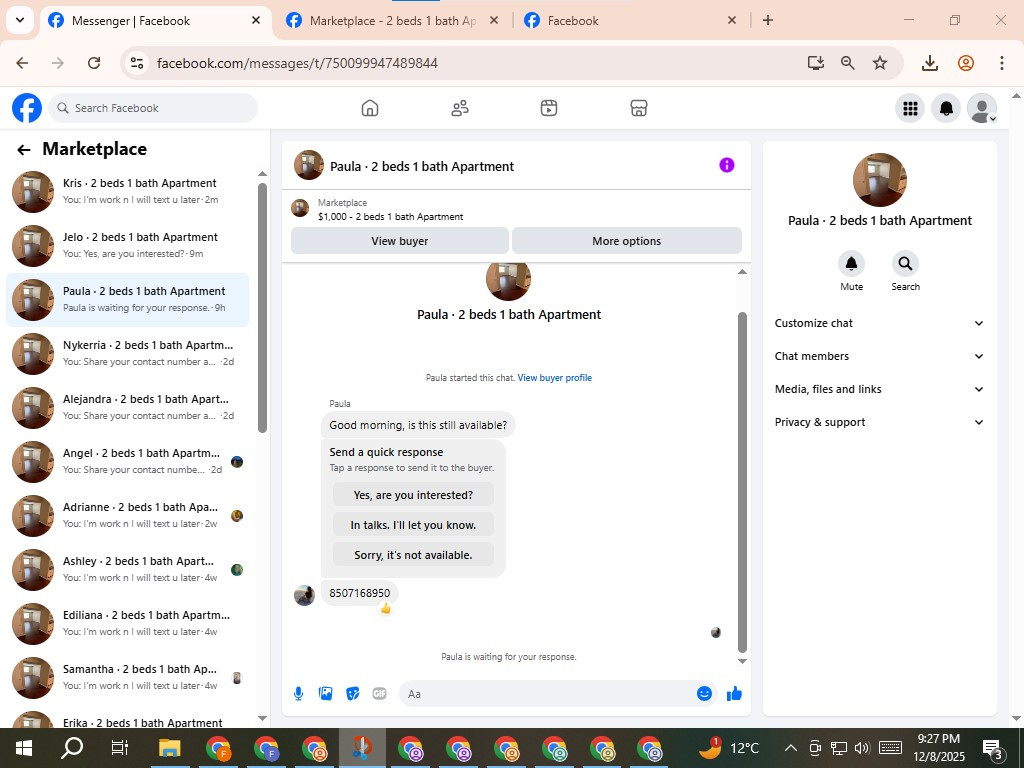Open the Reels video icon
Screen dimensions: 1024x768
click(549, 108)
